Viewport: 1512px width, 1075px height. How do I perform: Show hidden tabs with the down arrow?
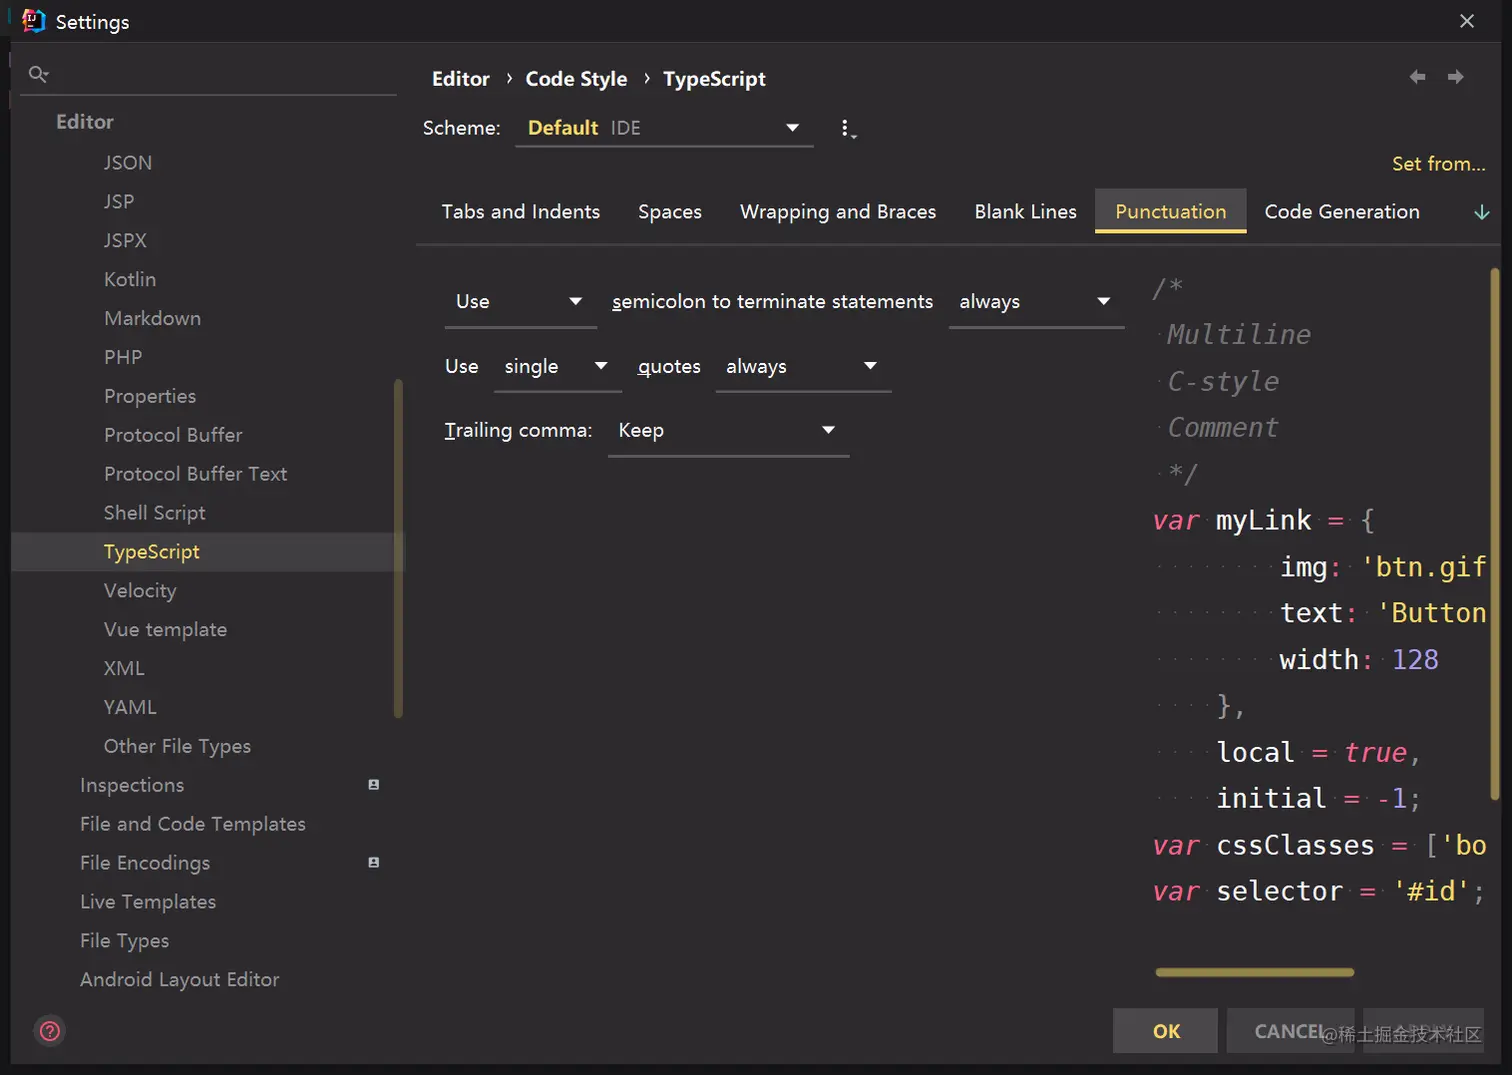pos(1481,212)
